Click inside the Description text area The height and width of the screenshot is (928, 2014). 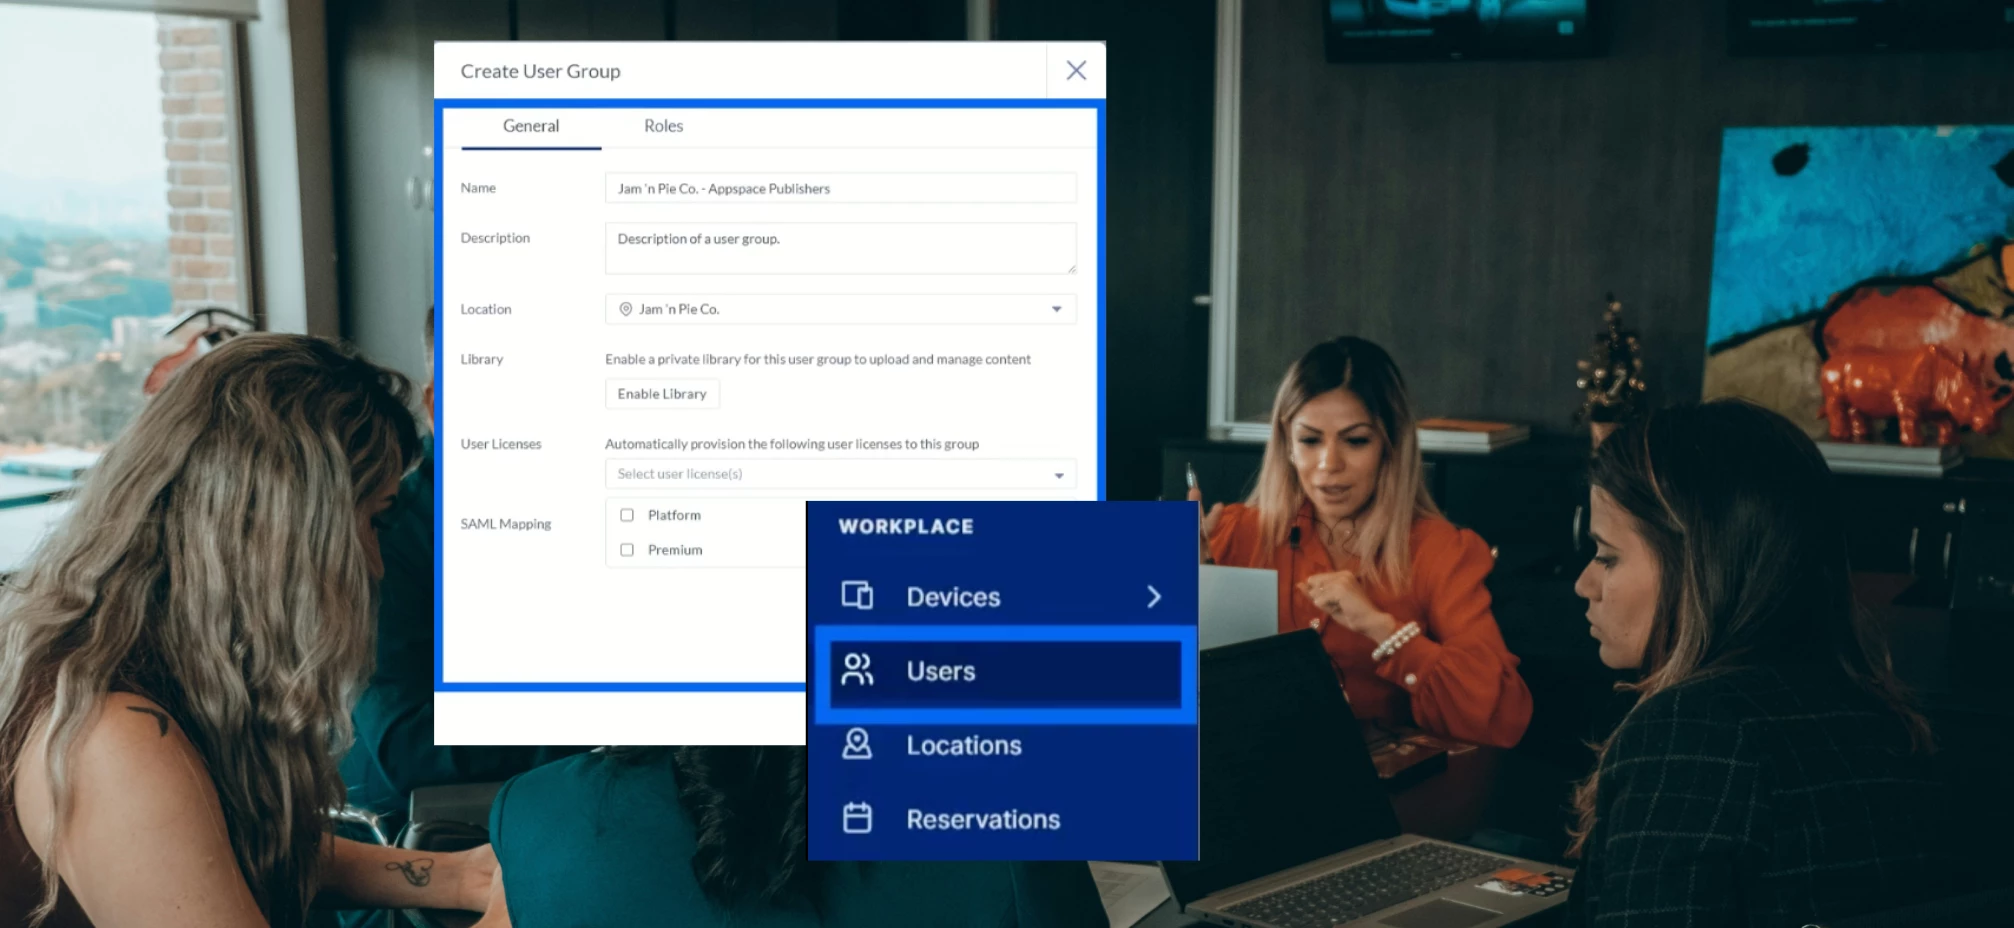(x=839, y=247)
